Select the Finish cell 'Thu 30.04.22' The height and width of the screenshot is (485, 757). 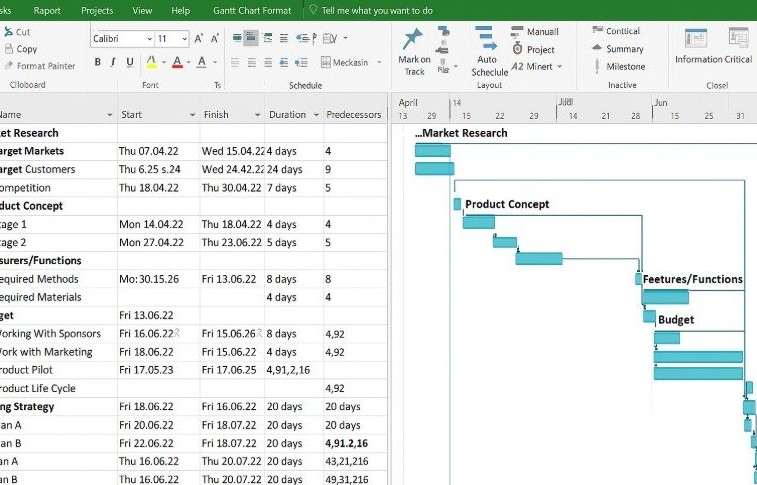coord(232,188)
